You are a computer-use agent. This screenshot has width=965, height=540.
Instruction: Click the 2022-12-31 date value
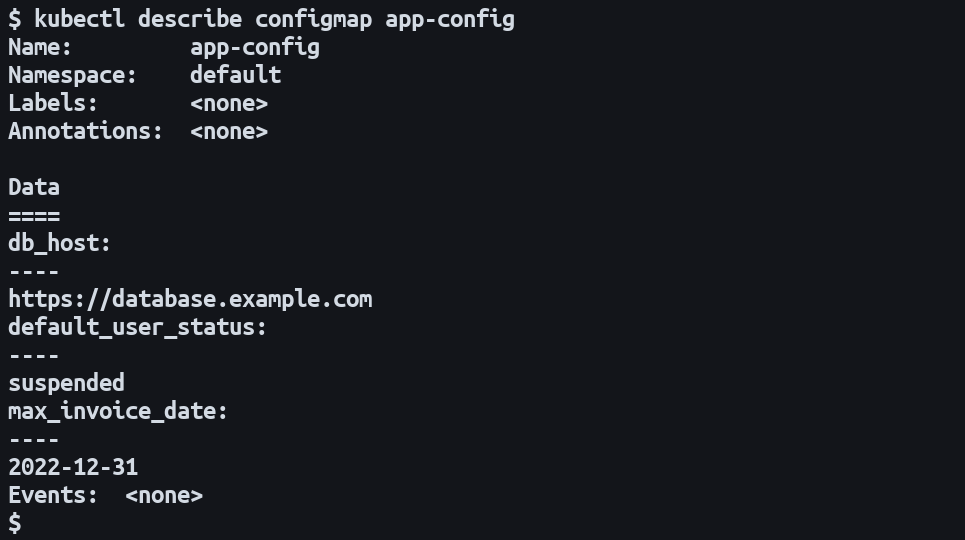[x=73, y=467]
